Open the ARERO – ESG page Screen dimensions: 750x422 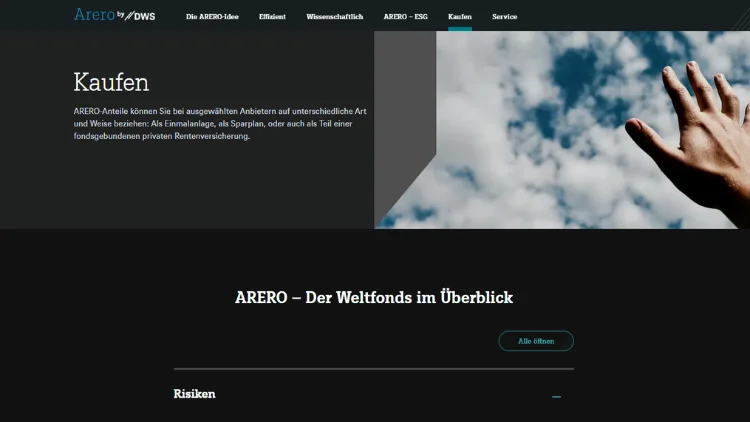point(406,17)
